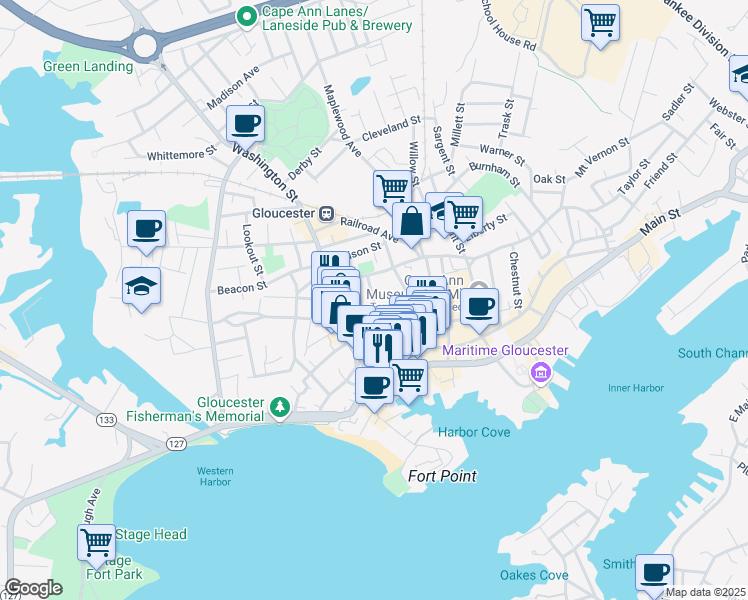Screen dimensions: 748x600
Task: Click Railroad Ave road label
Action: pyautogui.click(x=369, y=229)
